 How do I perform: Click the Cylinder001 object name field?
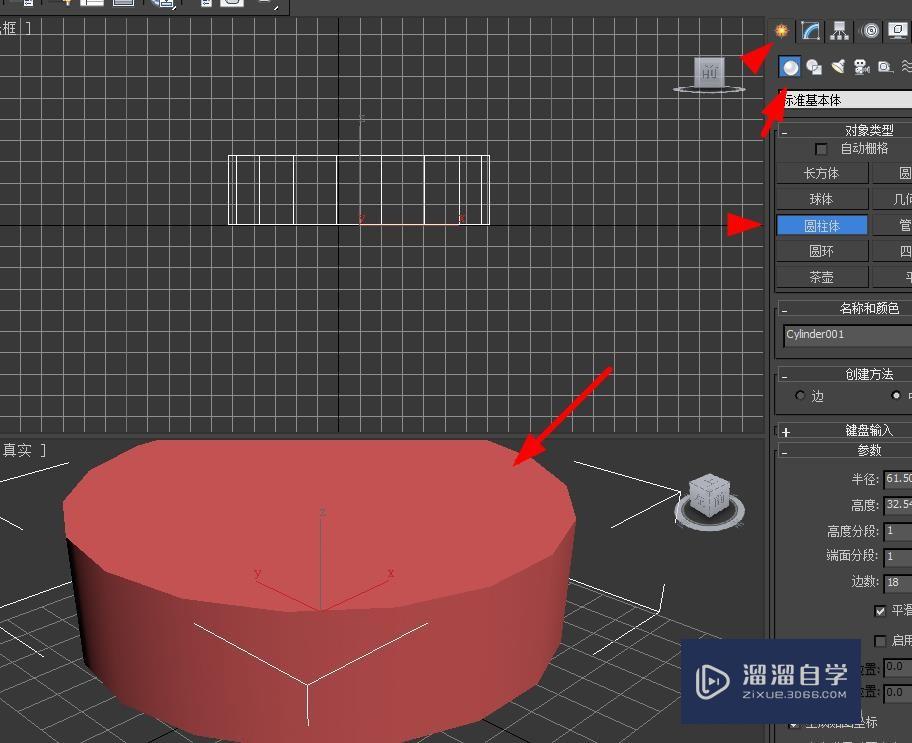pyautogui.click(x=847, y=335)
